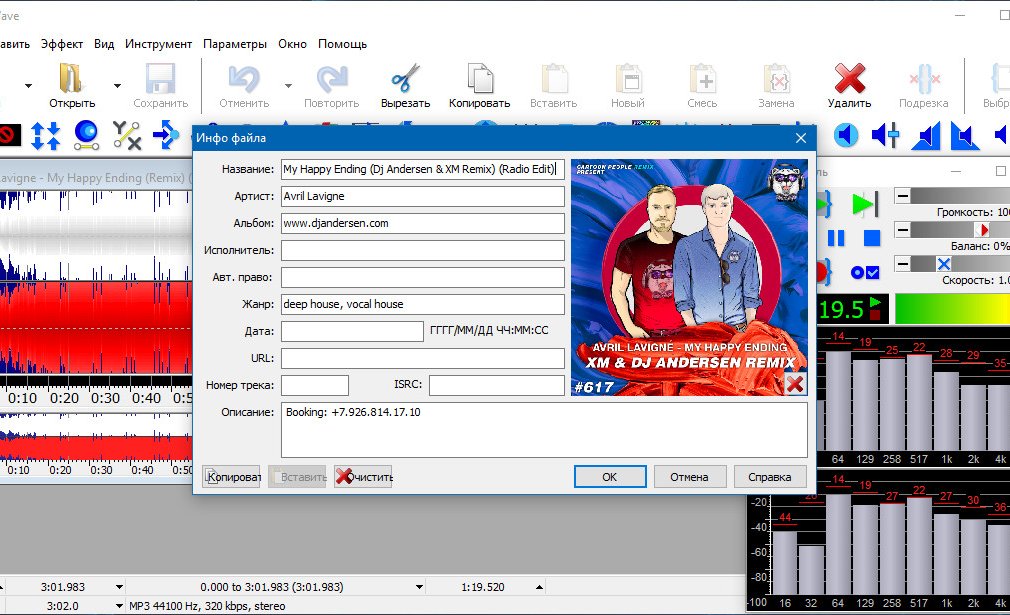Image resolution: width=1010 pixels, height=615 pixels.
Task: Click the Скорость slider X handle
Action: [x=944, y=264]
